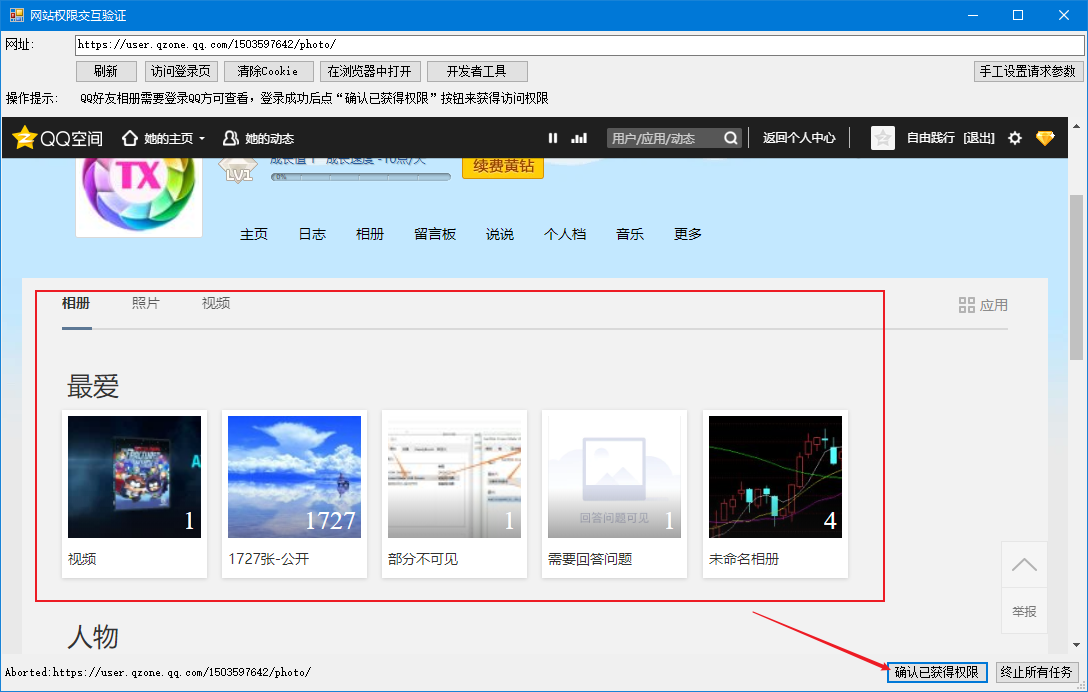This screenshot has height=692, width=1088.
Task: Click the scrollbar down arrow
Action: [1076, 645]
